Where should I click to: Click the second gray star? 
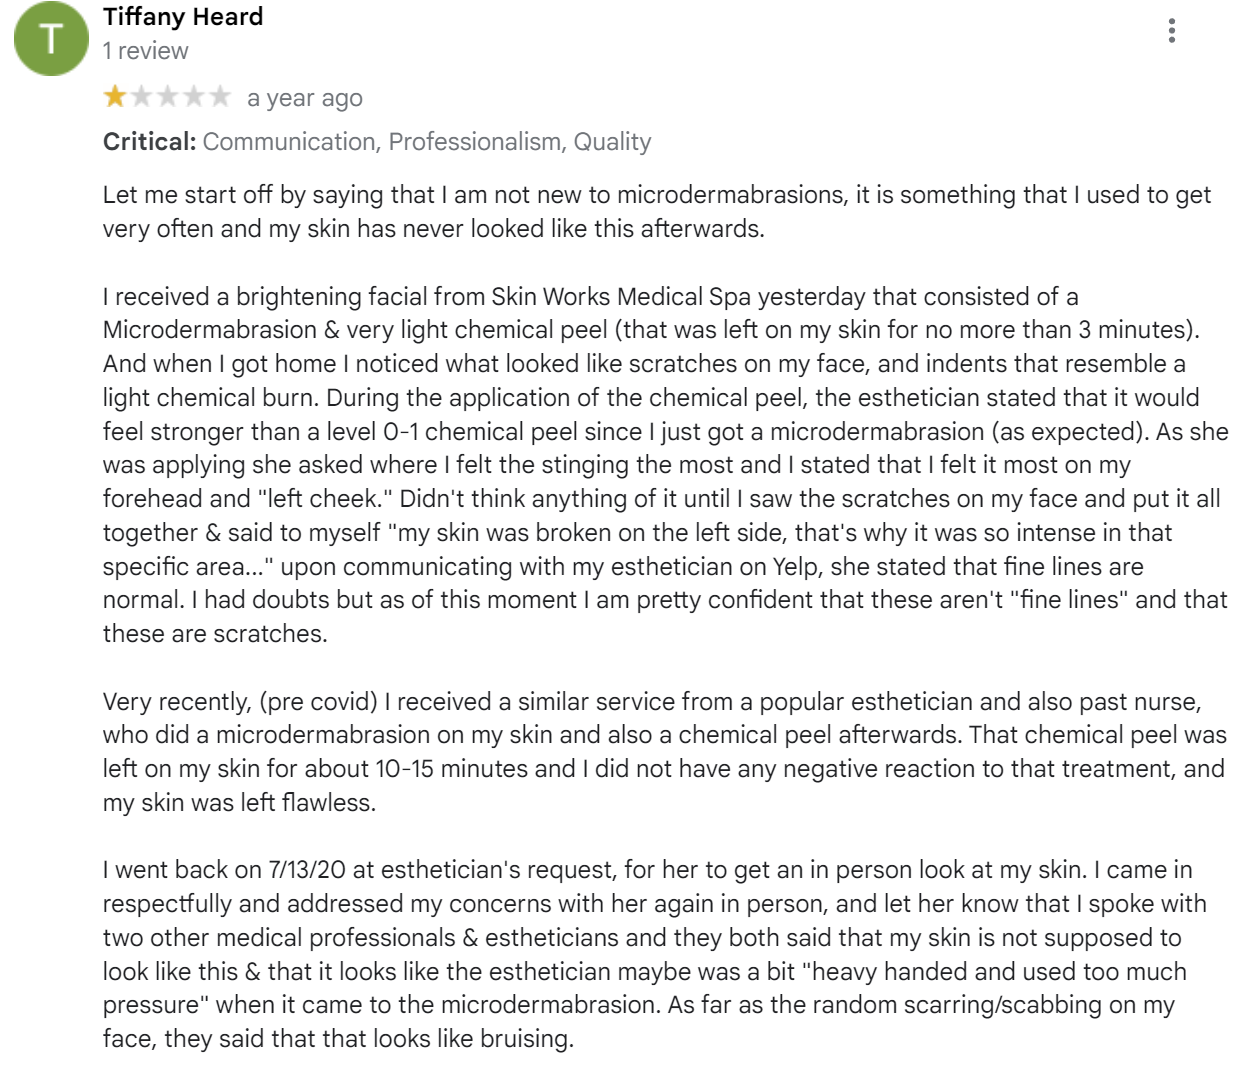tap(142, 97)
